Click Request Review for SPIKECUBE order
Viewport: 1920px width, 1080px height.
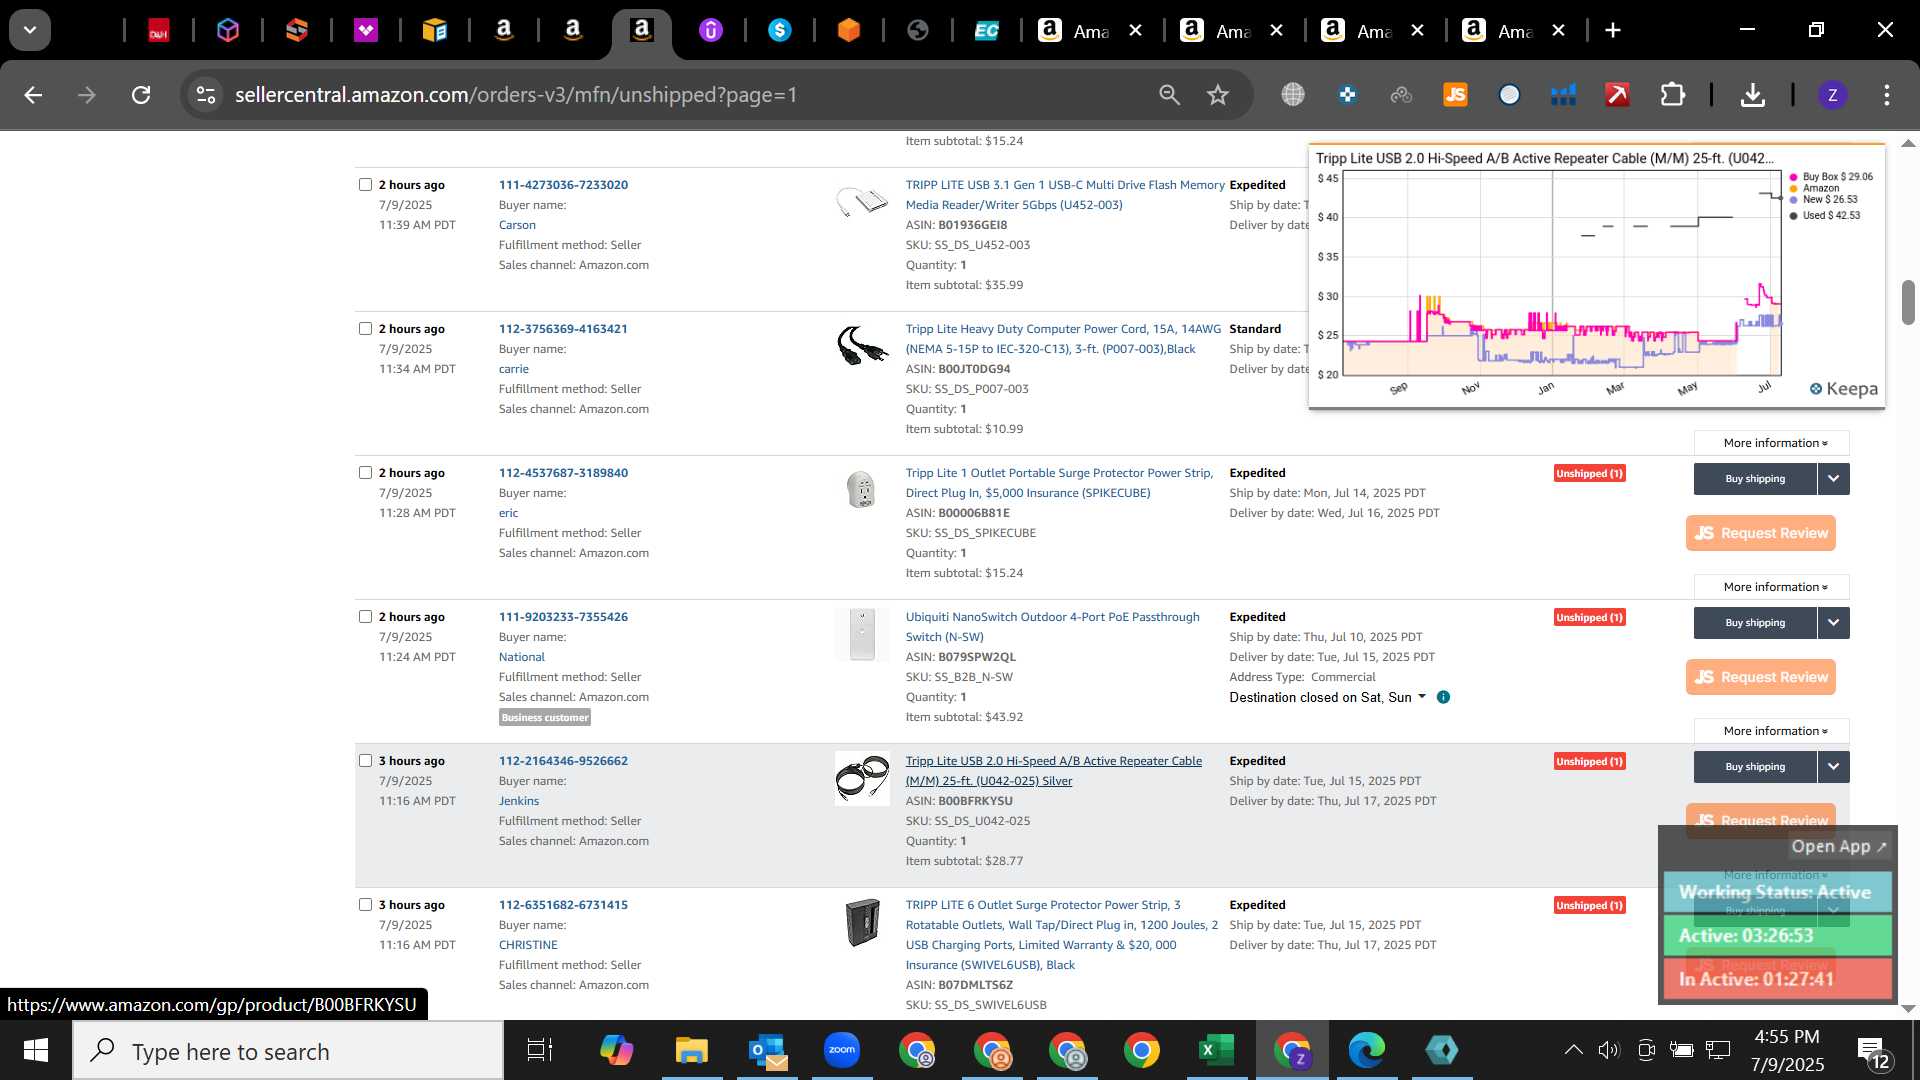pos(1761,533)
